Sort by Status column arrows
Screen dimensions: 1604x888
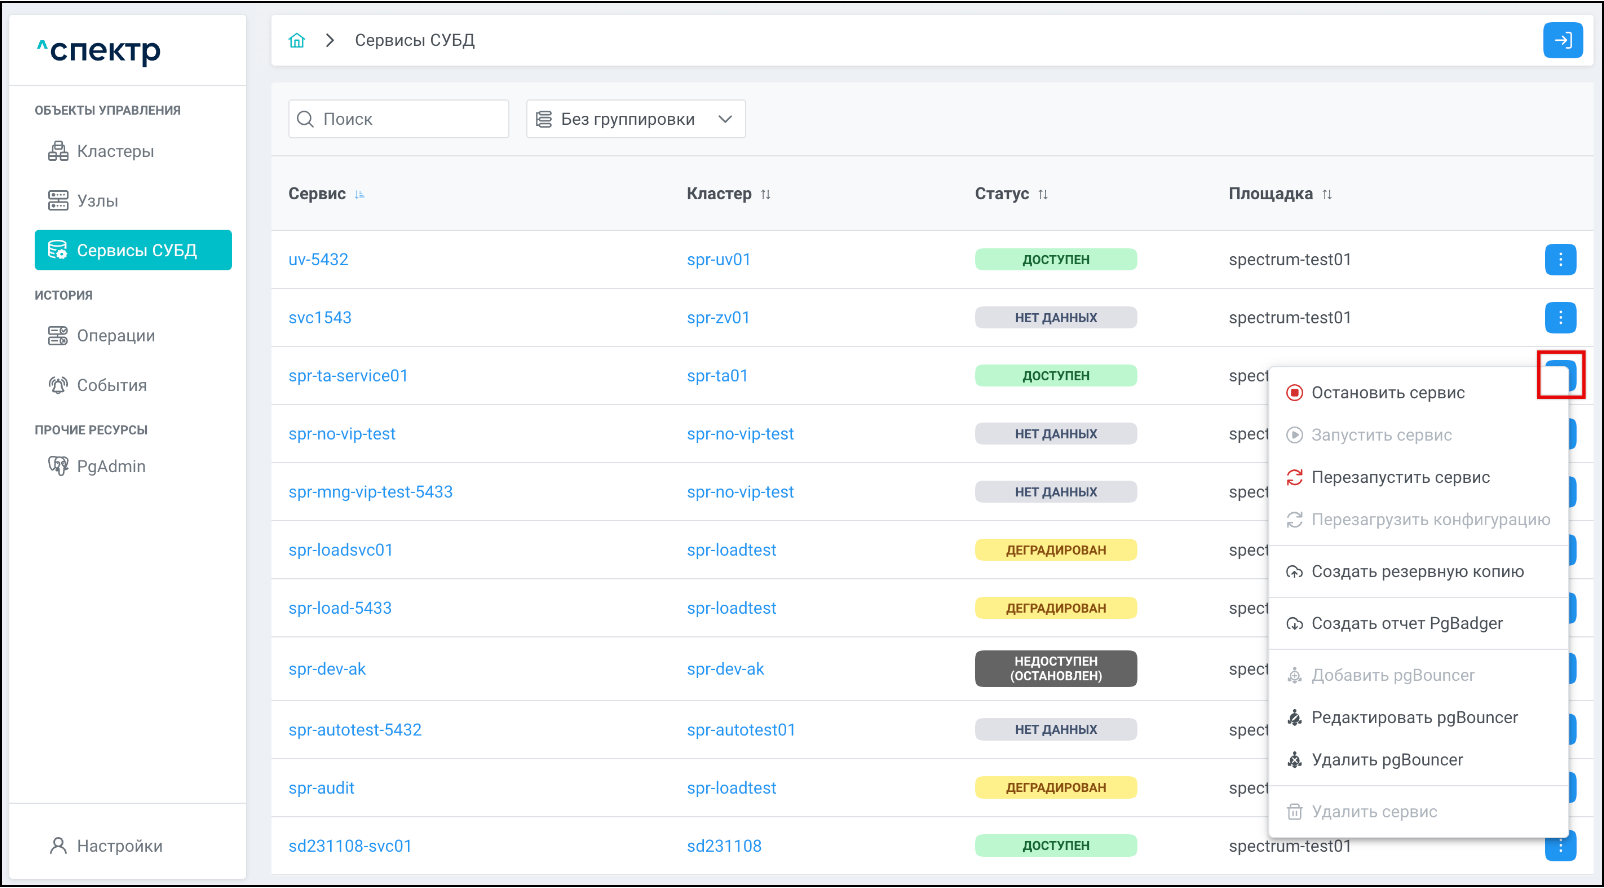coord(1043,195)
